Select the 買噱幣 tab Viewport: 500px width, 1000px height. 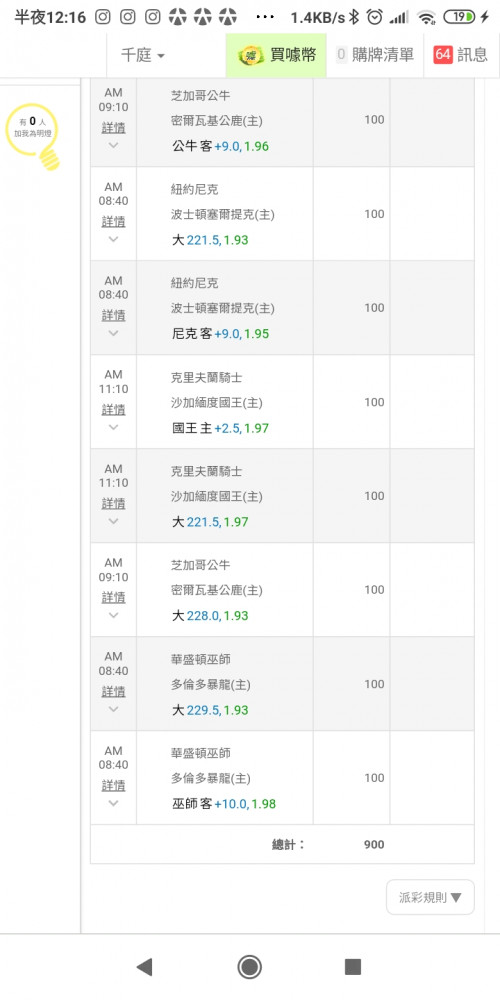click(276, 55)
